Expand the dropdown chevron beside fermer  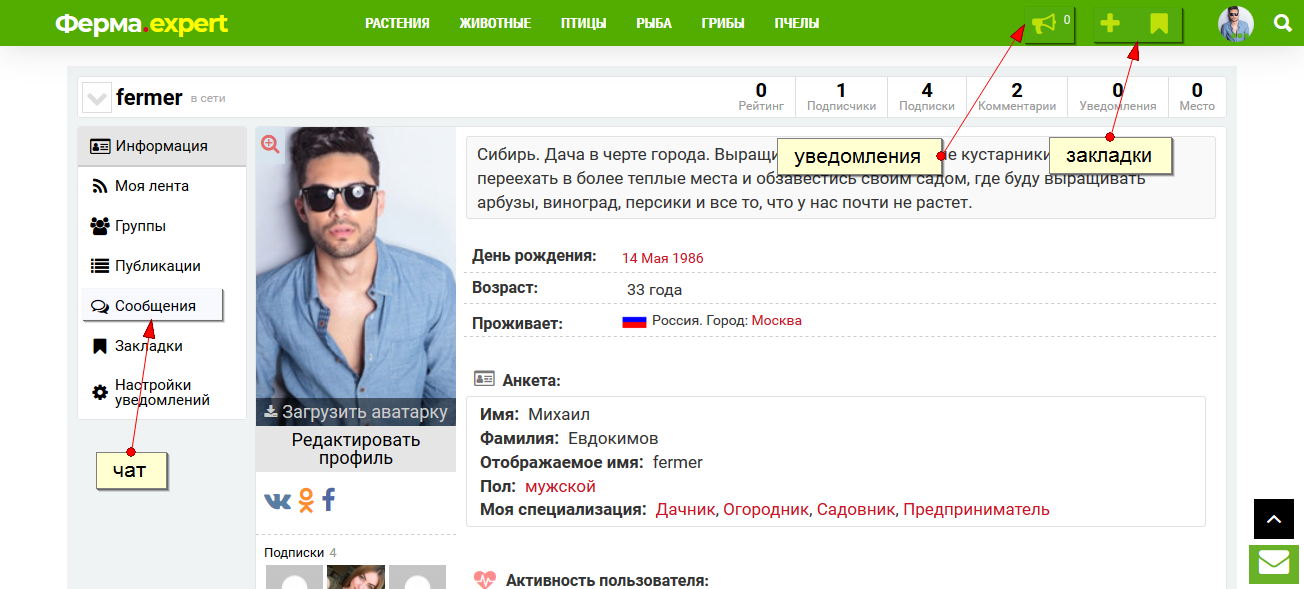97,98
